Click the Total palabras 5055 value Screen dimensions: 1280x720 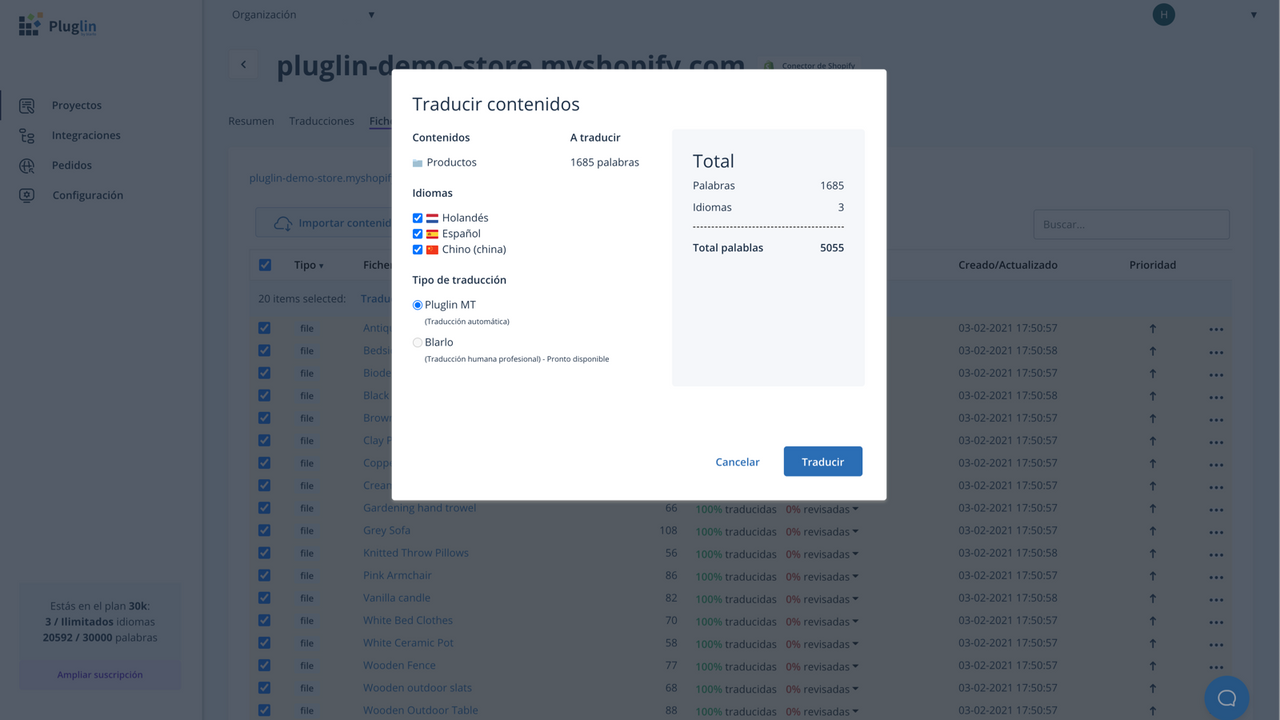(x=832, y=248)
